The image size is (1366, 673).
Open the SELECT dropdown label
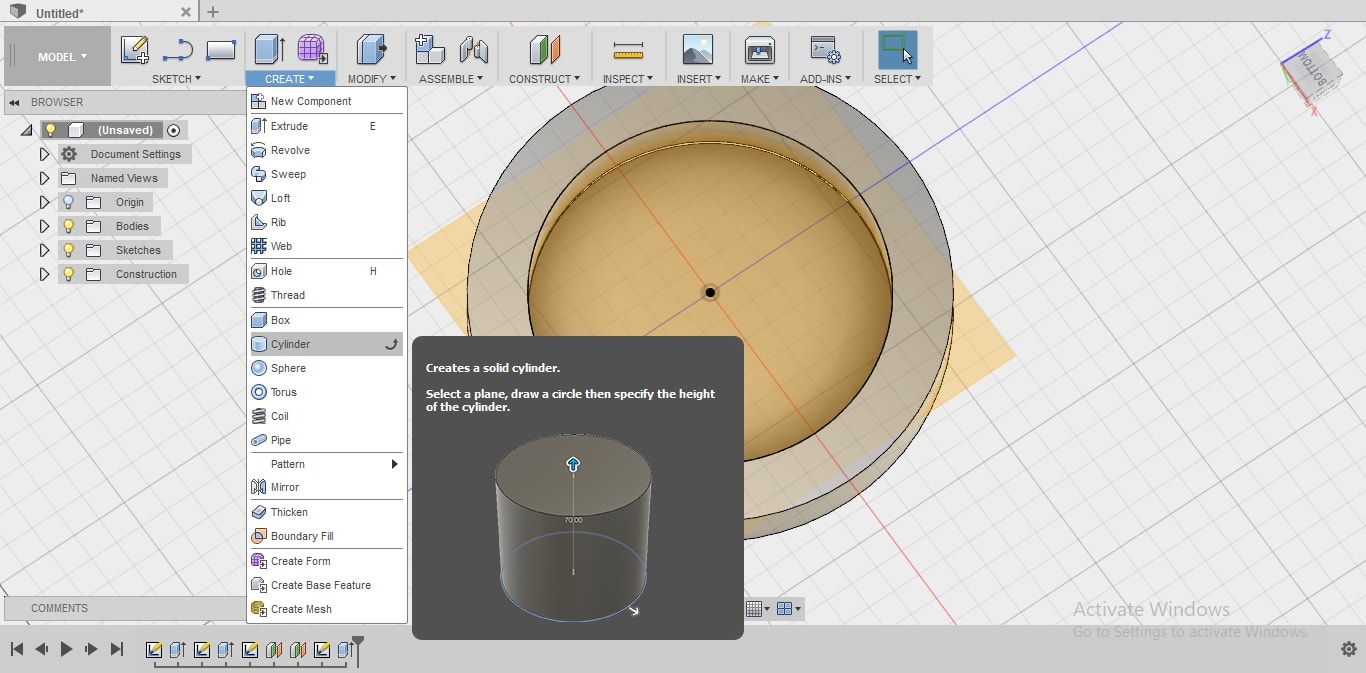(897, 79)
